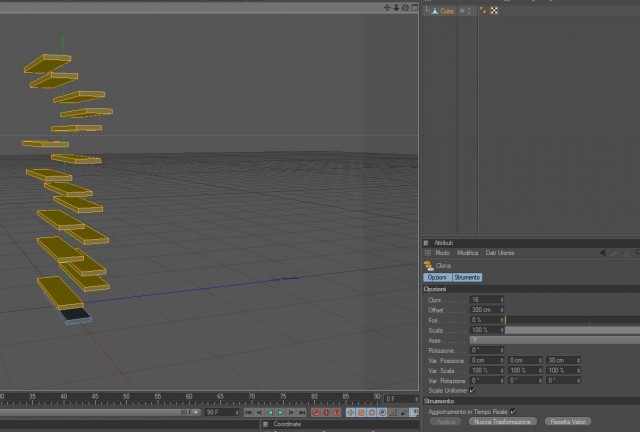
Task: Click the first Var. Scala 100 % field
Action: coord(487,370)
